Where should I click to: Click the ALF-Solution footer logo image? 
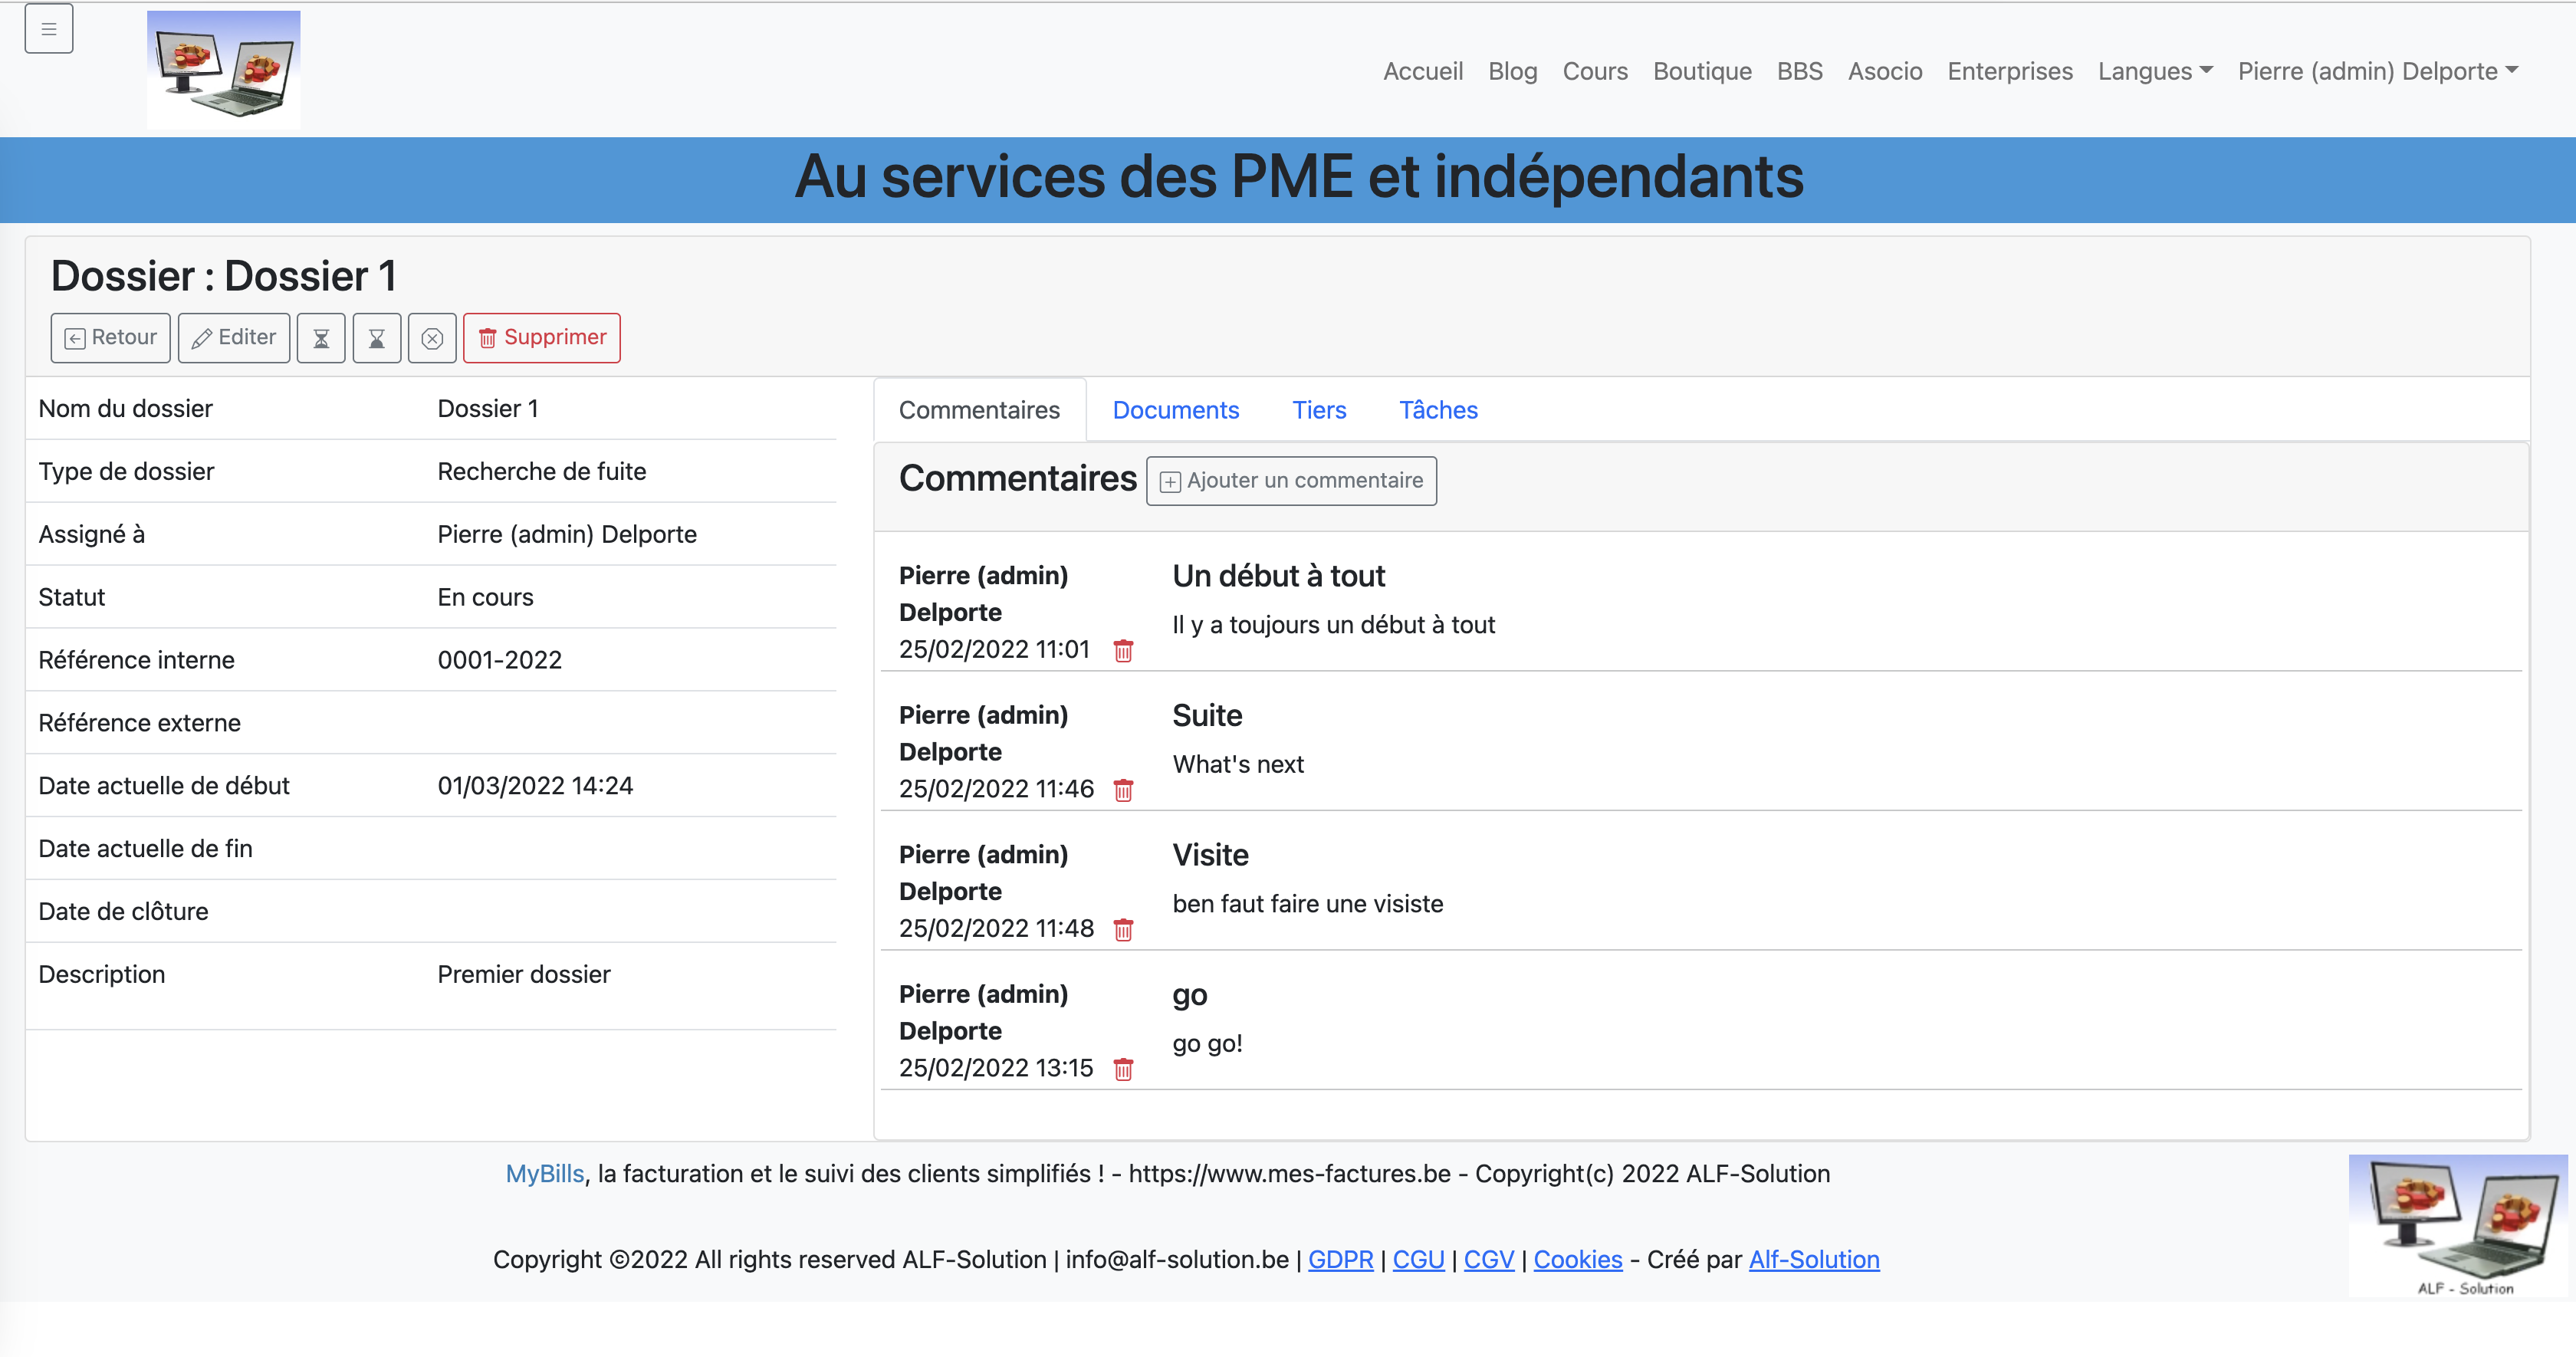[2458, 1226]
